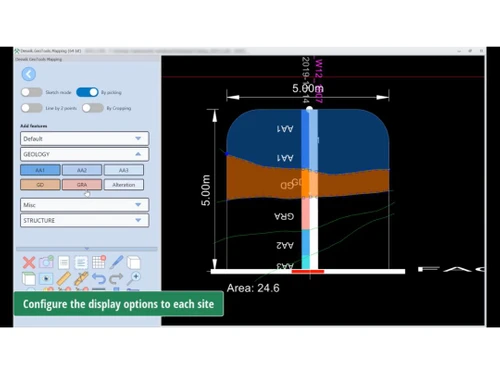Image resolution: width=500 pixels, height=375 pixels.
Task: Click the Area: 24.6 label
Action: click(253, 288)
